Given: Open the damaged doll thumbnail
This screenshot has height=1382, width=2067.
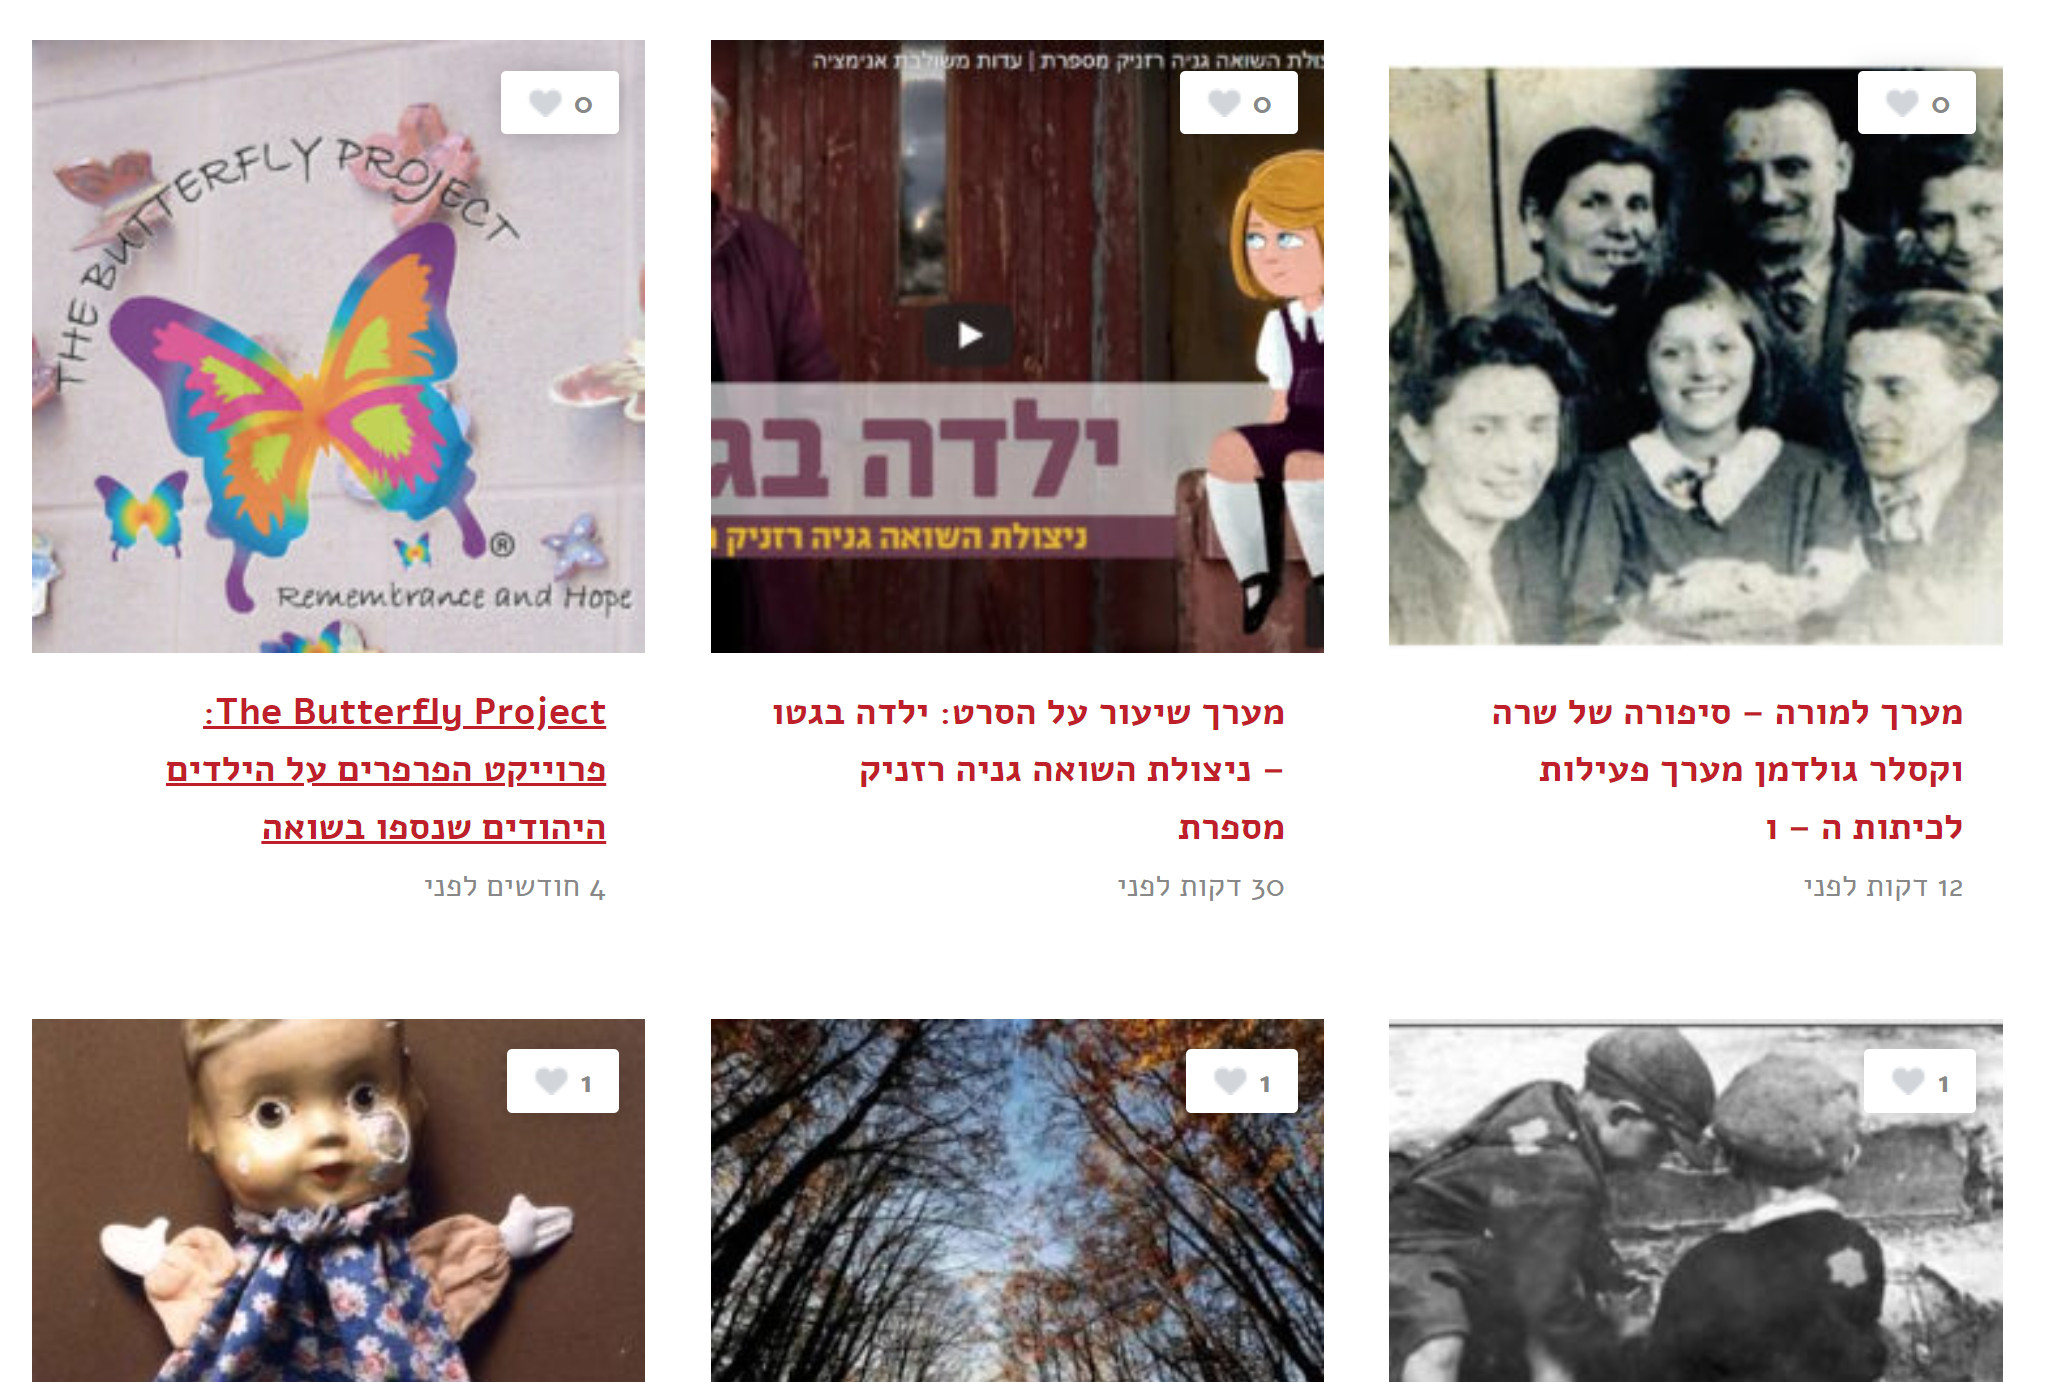Looking at the screenshot, I should coord(338,1200).
